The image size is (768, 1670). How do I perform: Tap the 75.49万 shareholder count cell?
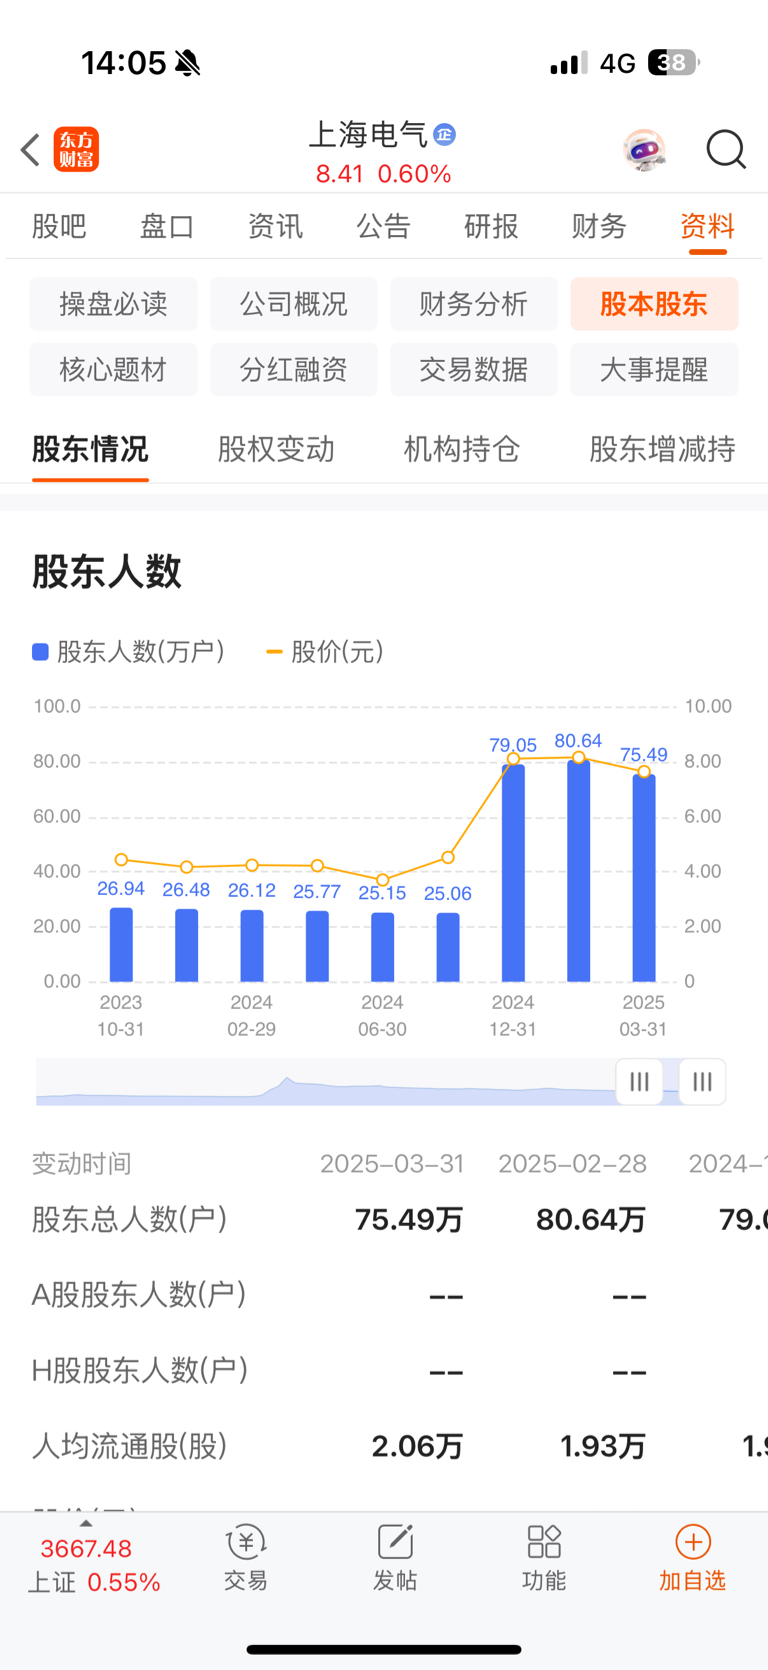[x=409, y=1220]
